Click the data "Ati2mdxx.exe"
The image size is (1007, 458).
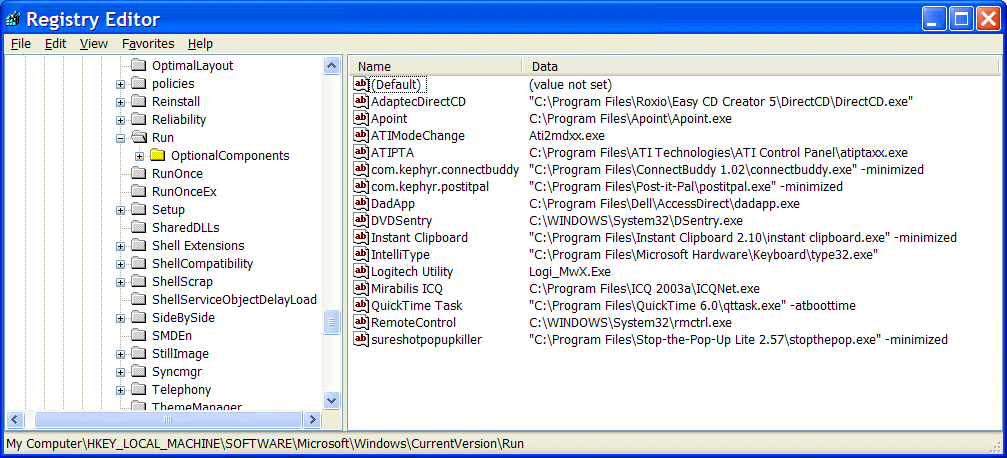pos(567,136)
